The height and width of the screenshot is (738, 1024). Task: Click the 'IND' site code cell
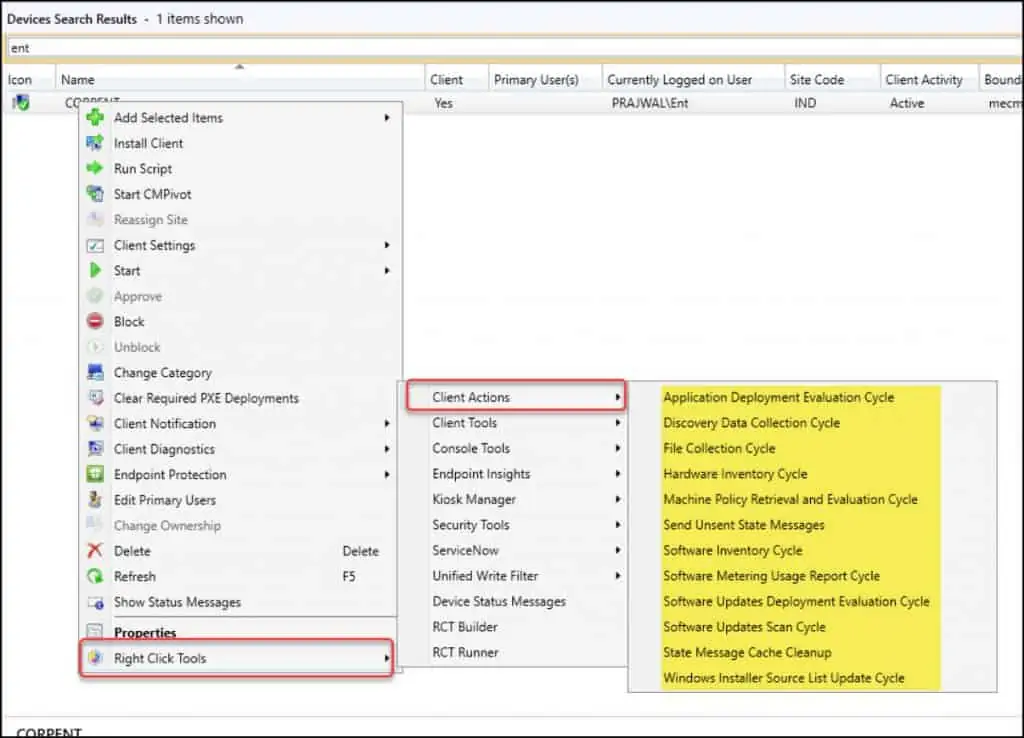(805, 103)
